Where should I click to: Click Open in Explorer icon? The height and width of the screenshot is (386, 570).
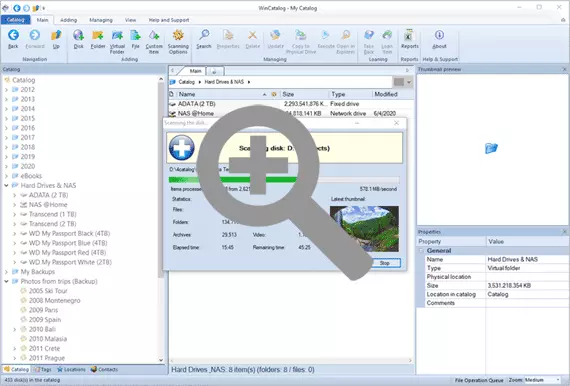[x=345, y=35]
